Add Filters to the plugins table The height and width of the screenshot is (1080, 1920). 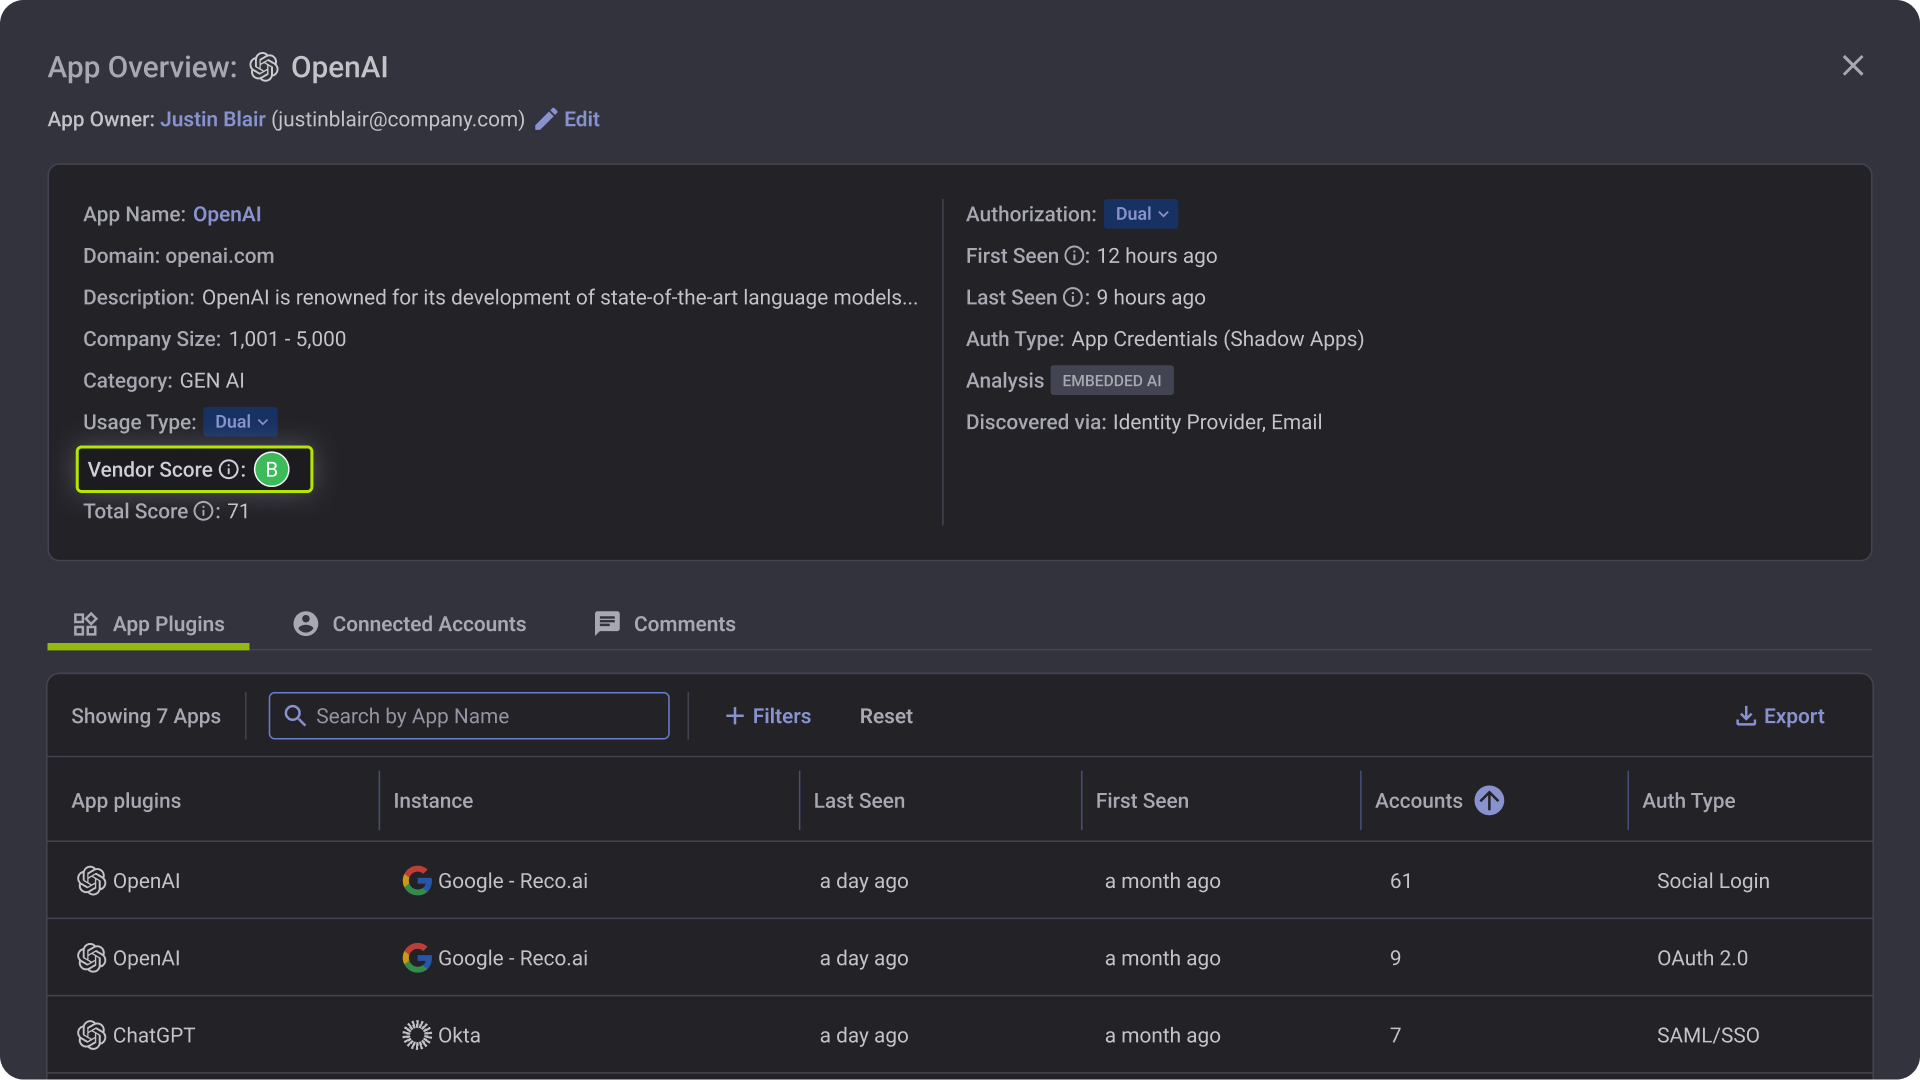coord(768,716)
